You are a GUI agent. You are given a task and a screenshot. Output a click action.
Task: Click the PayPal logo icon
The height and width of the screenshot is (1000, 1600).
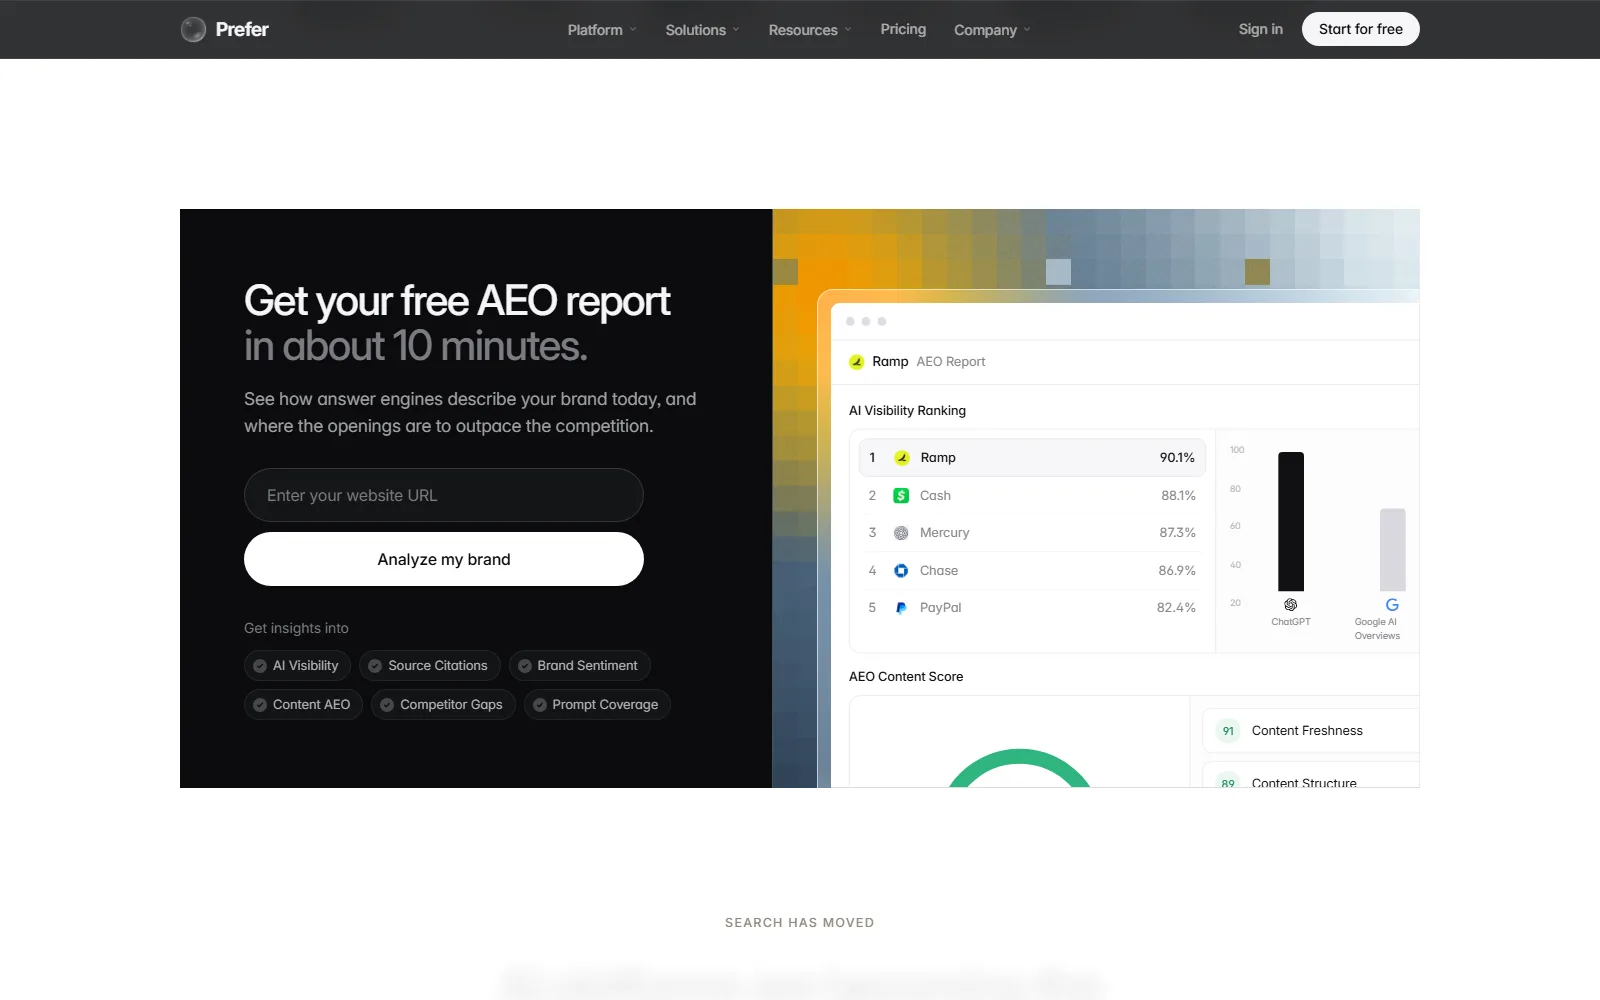901,608
